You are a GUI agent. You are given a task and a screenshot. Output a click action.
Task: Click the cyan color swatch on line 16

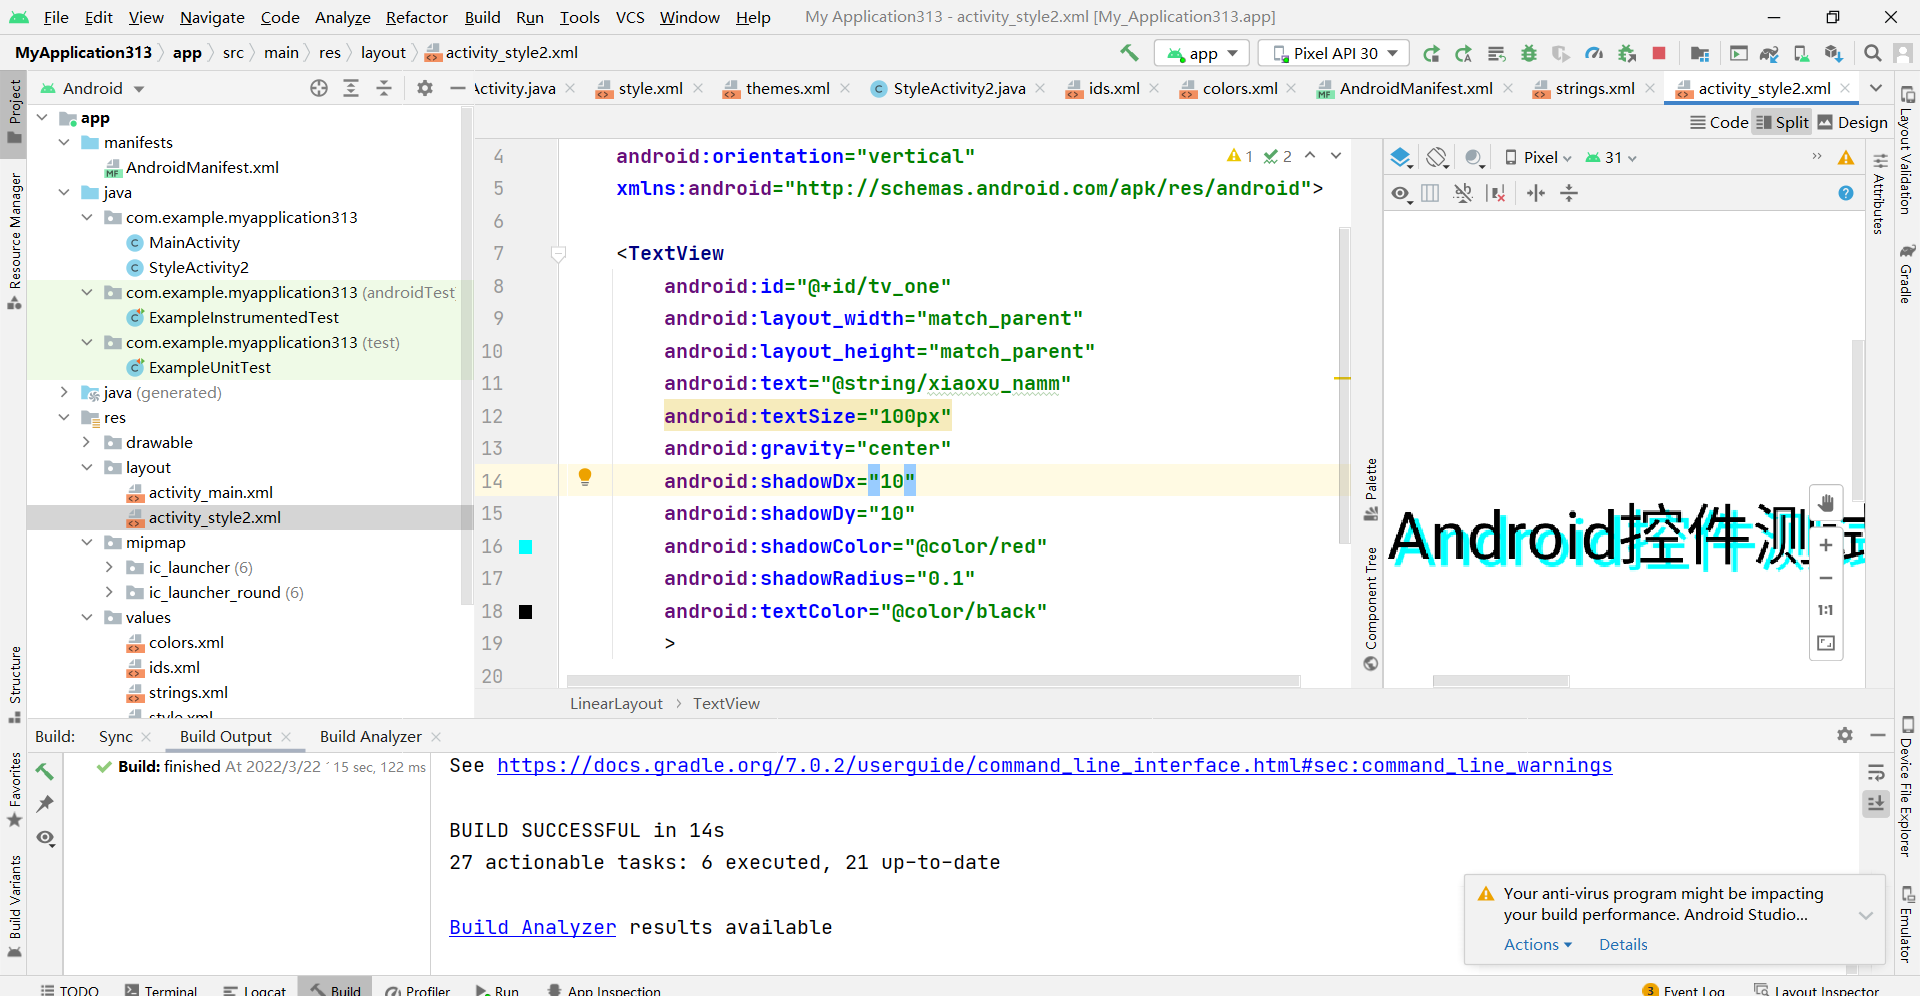coord(525,547)
